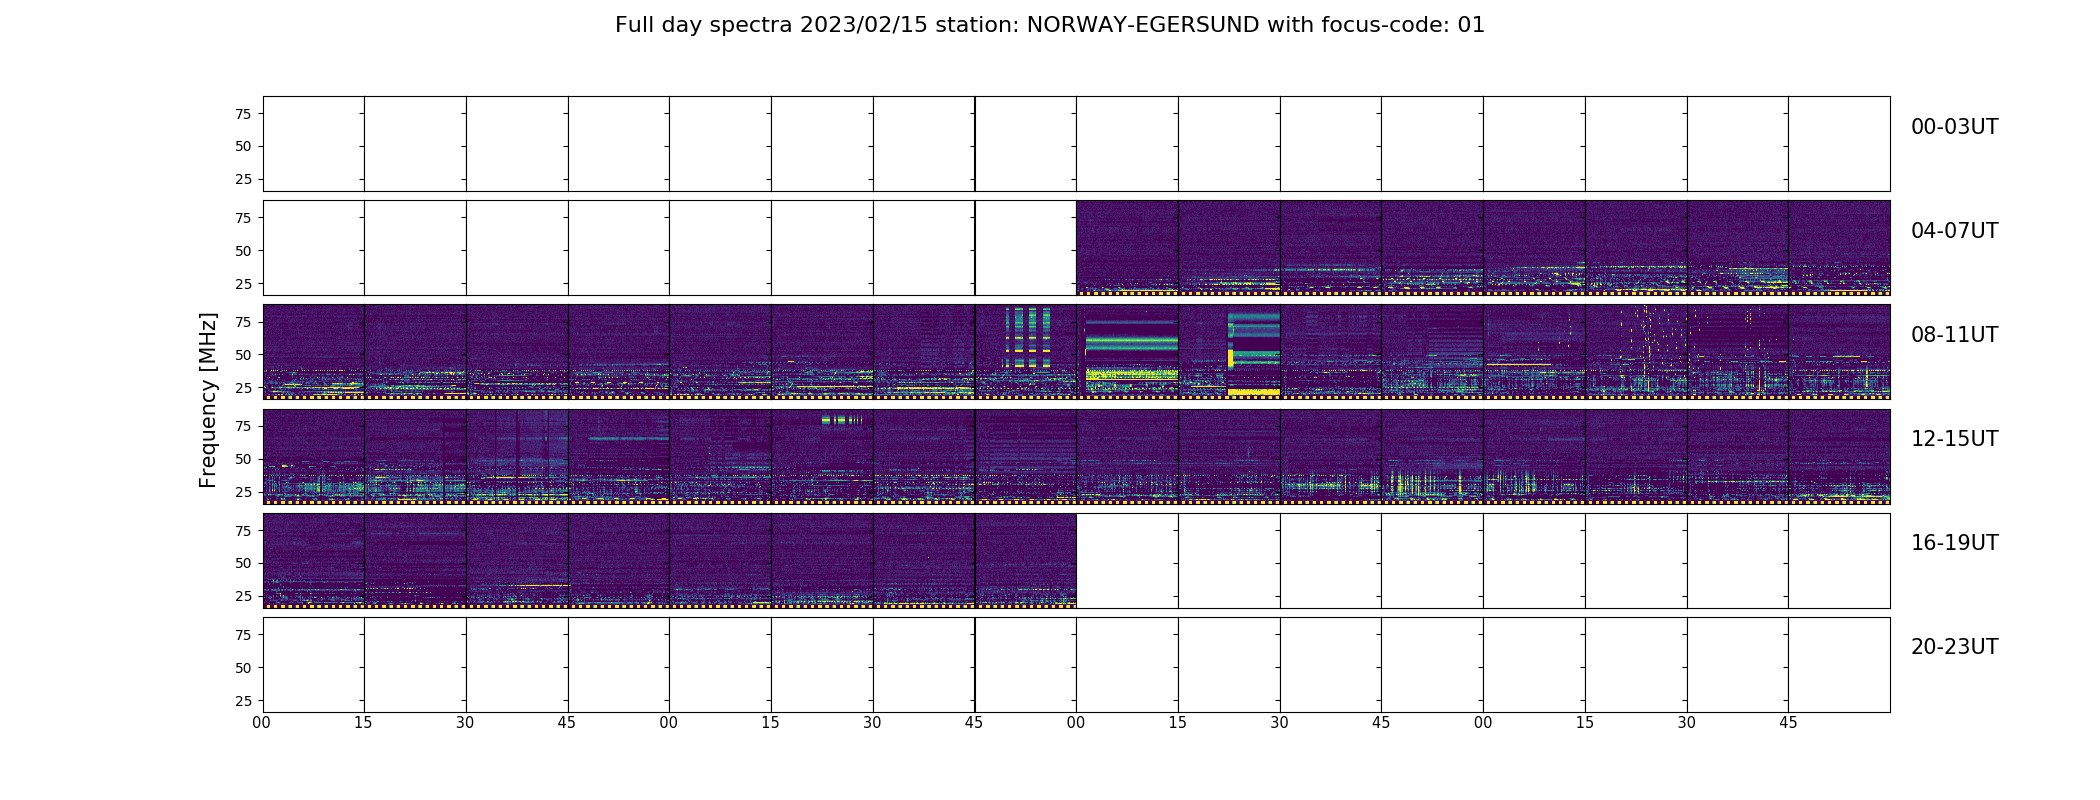This screenshot has height=800, width=2100.
Task: Click the 25 tick of the 20-23UT row
Action: point(242,700)
